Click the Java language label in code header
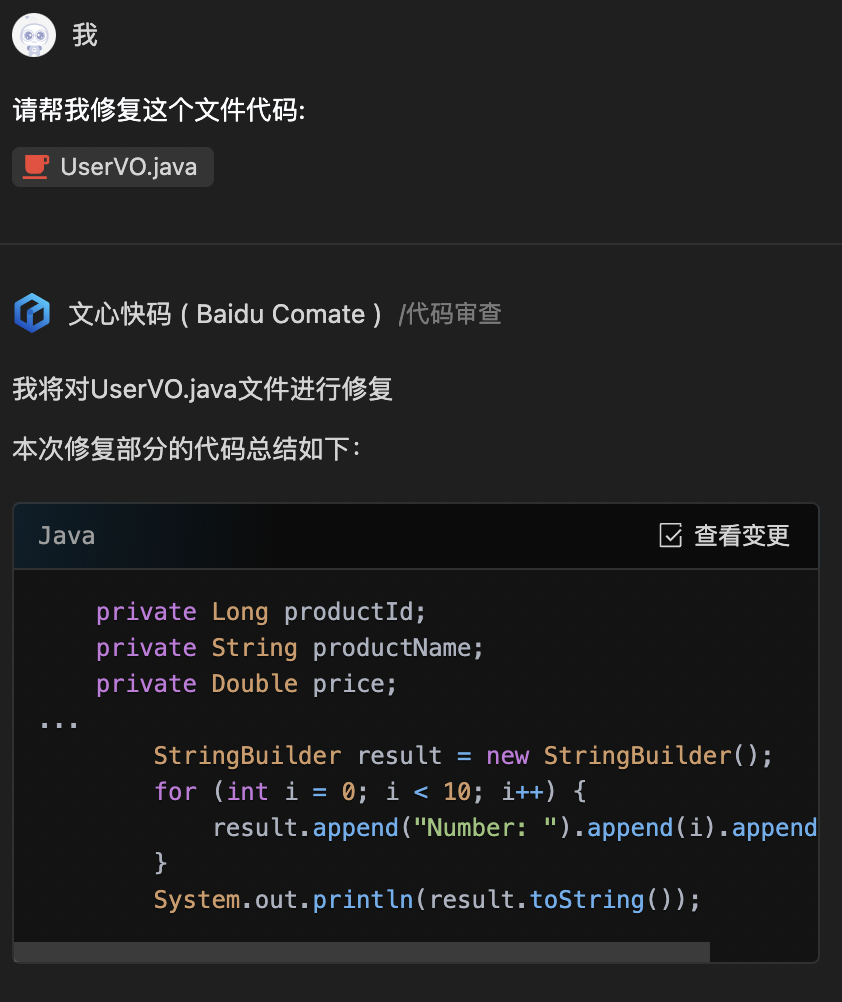Screen dimensions: 842x1002 [x=66, y=536]
